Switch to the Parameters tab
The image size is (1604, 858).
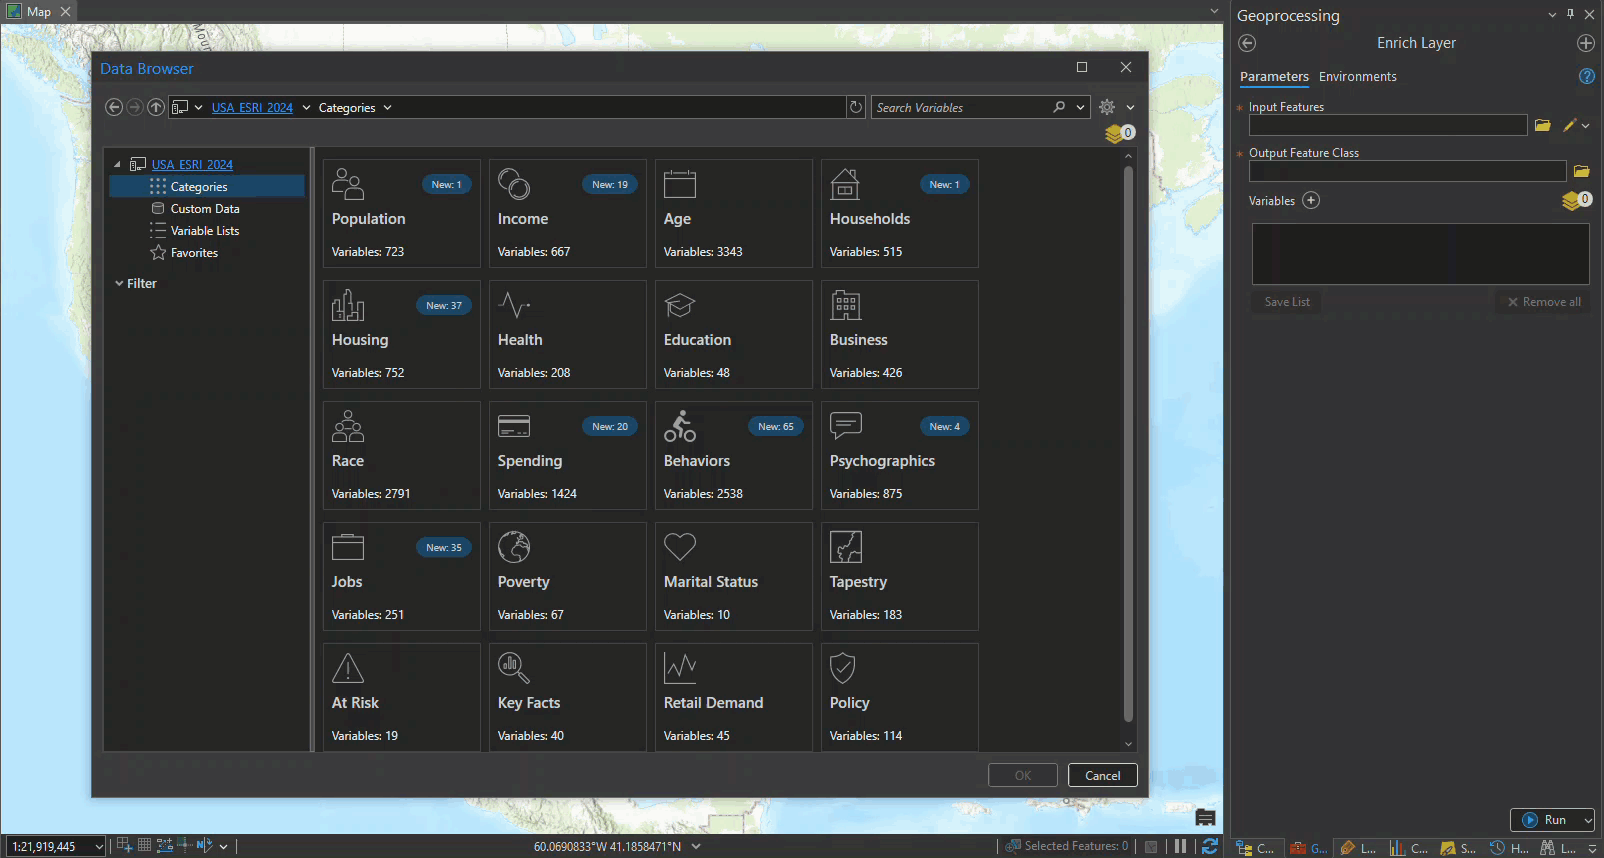(x=1274, y=76)
